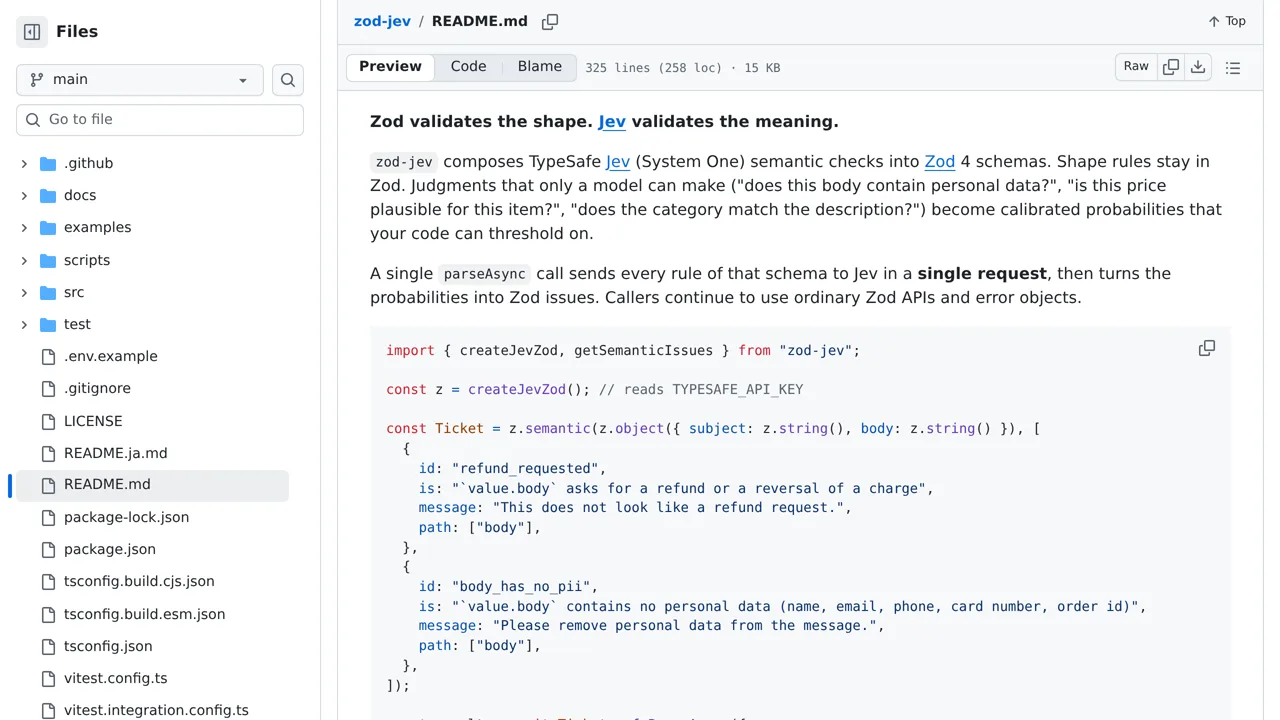
Task: Click the docs folder icon
Action: click(48, 195)
